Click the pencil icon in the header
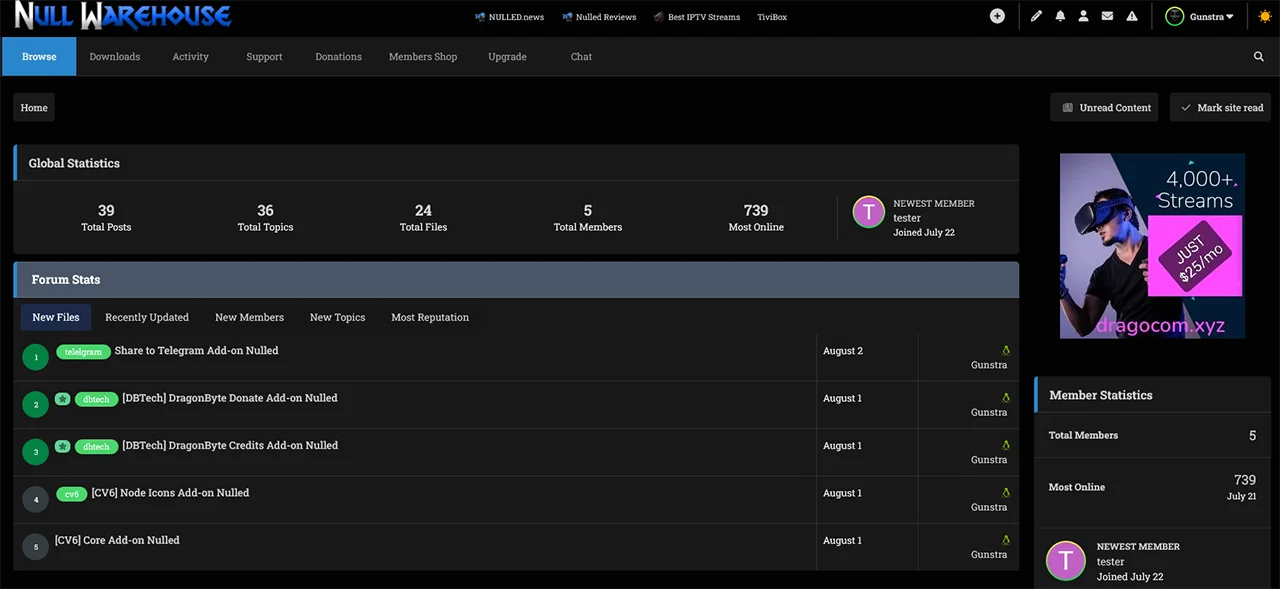This screenshot has height=589, width=1280. click(1036, 16)
